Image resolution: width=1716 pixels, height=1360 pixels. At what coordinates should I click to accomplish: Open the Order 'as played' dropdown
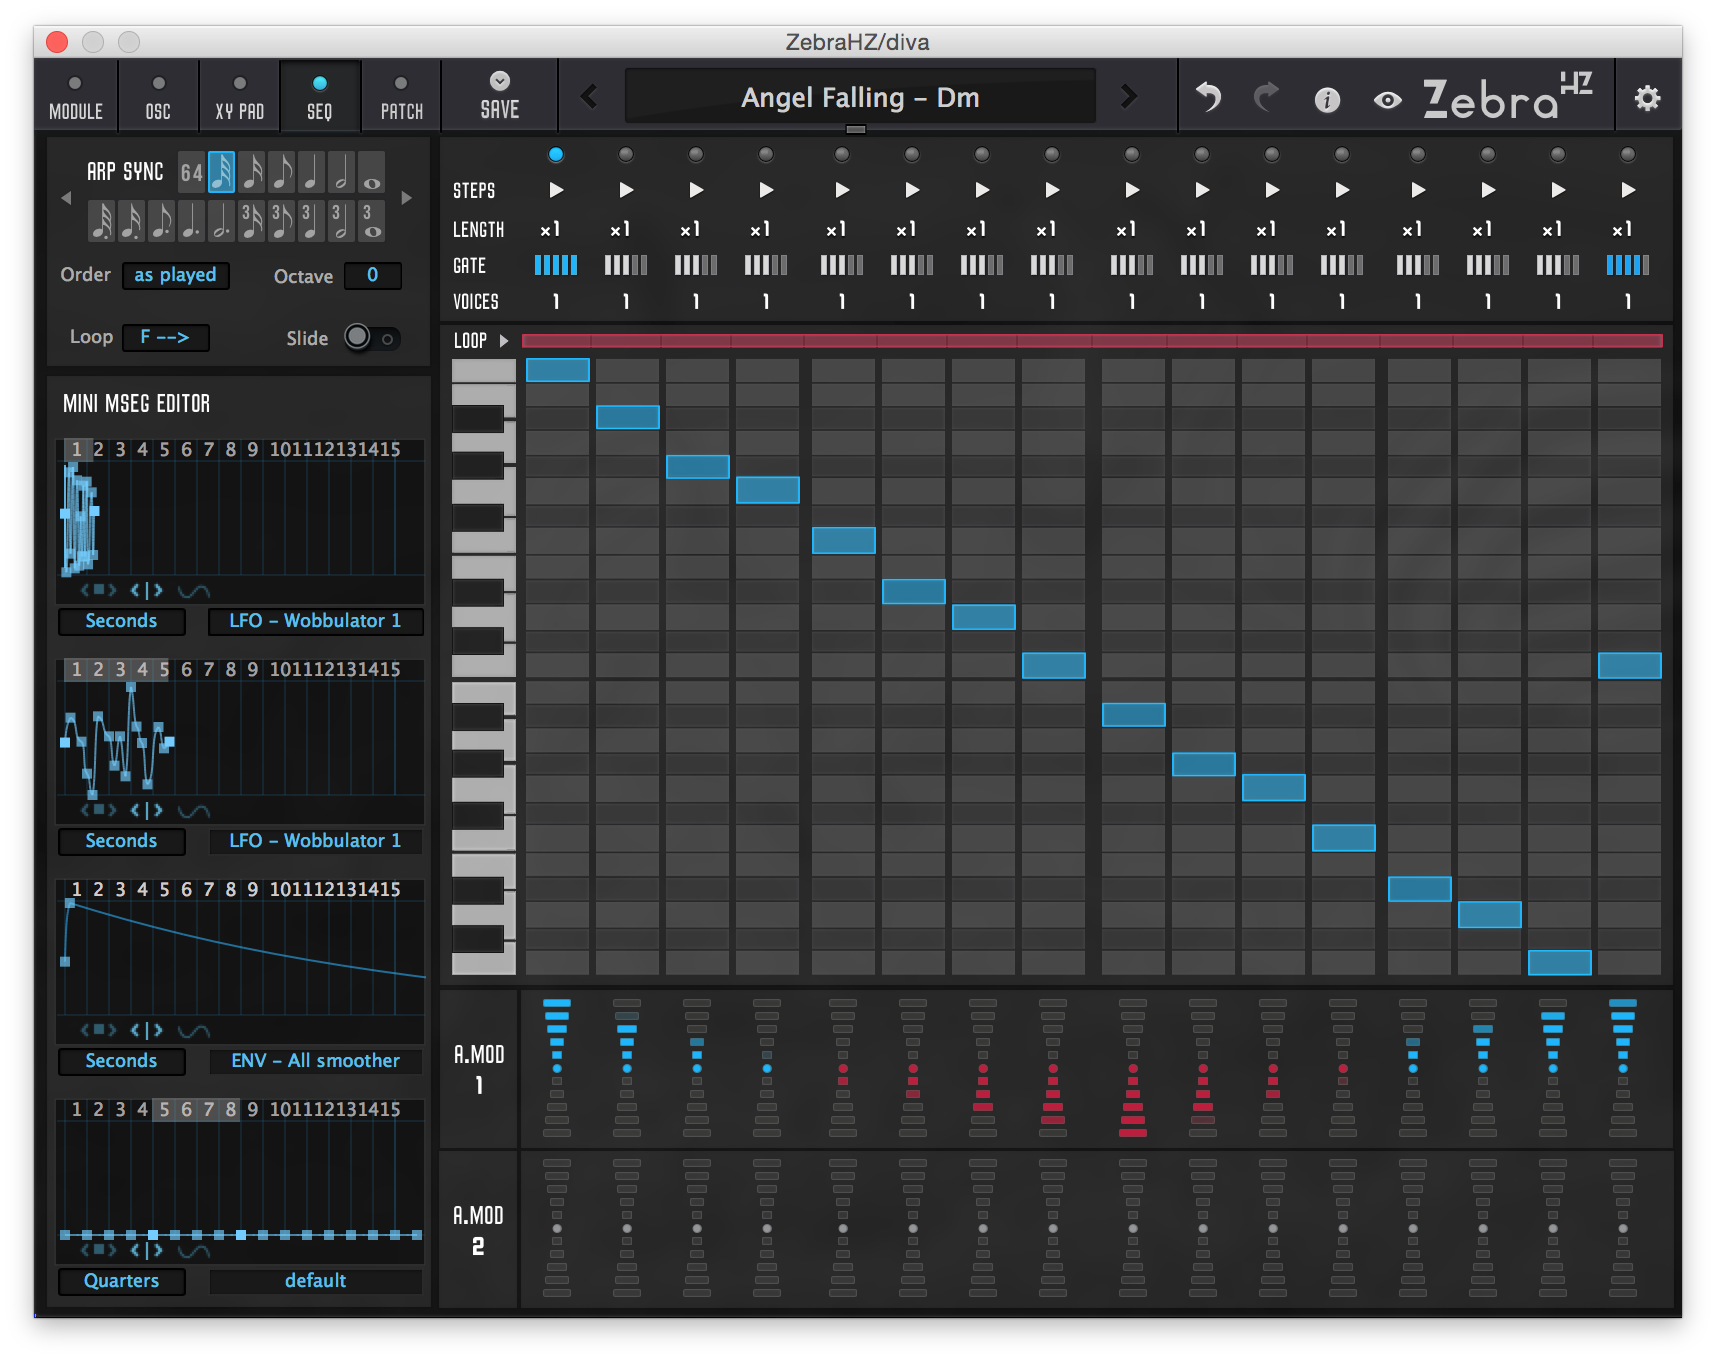(x=176, y=275)
